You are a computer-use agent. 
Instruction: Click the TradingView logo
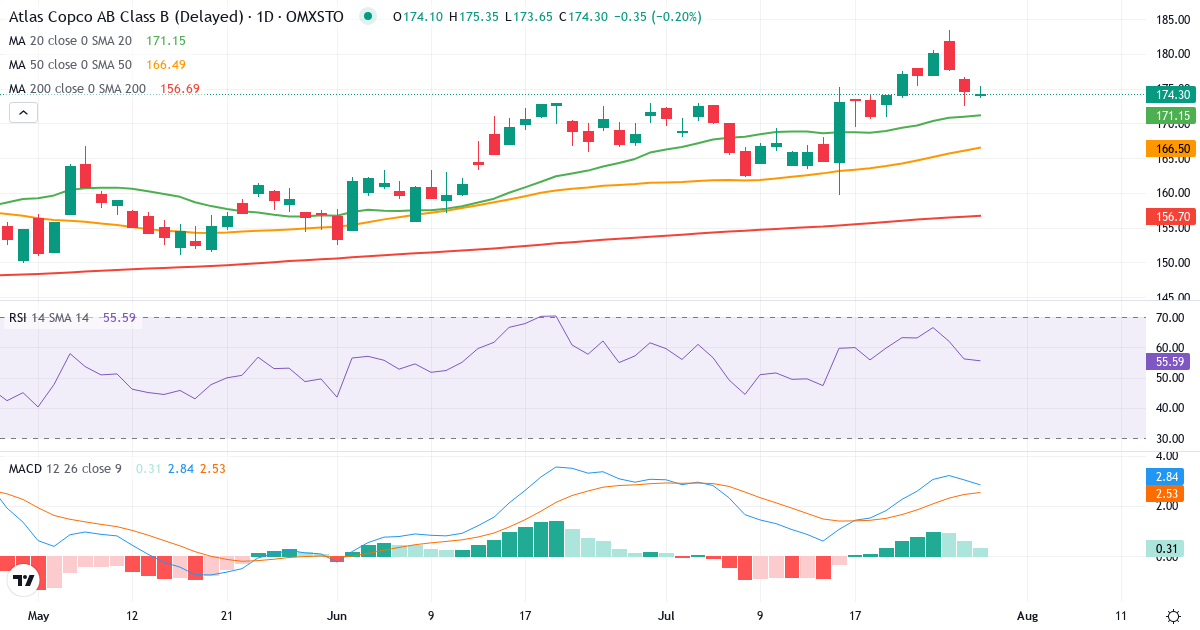pyautogui.click(x=24, y=580)
